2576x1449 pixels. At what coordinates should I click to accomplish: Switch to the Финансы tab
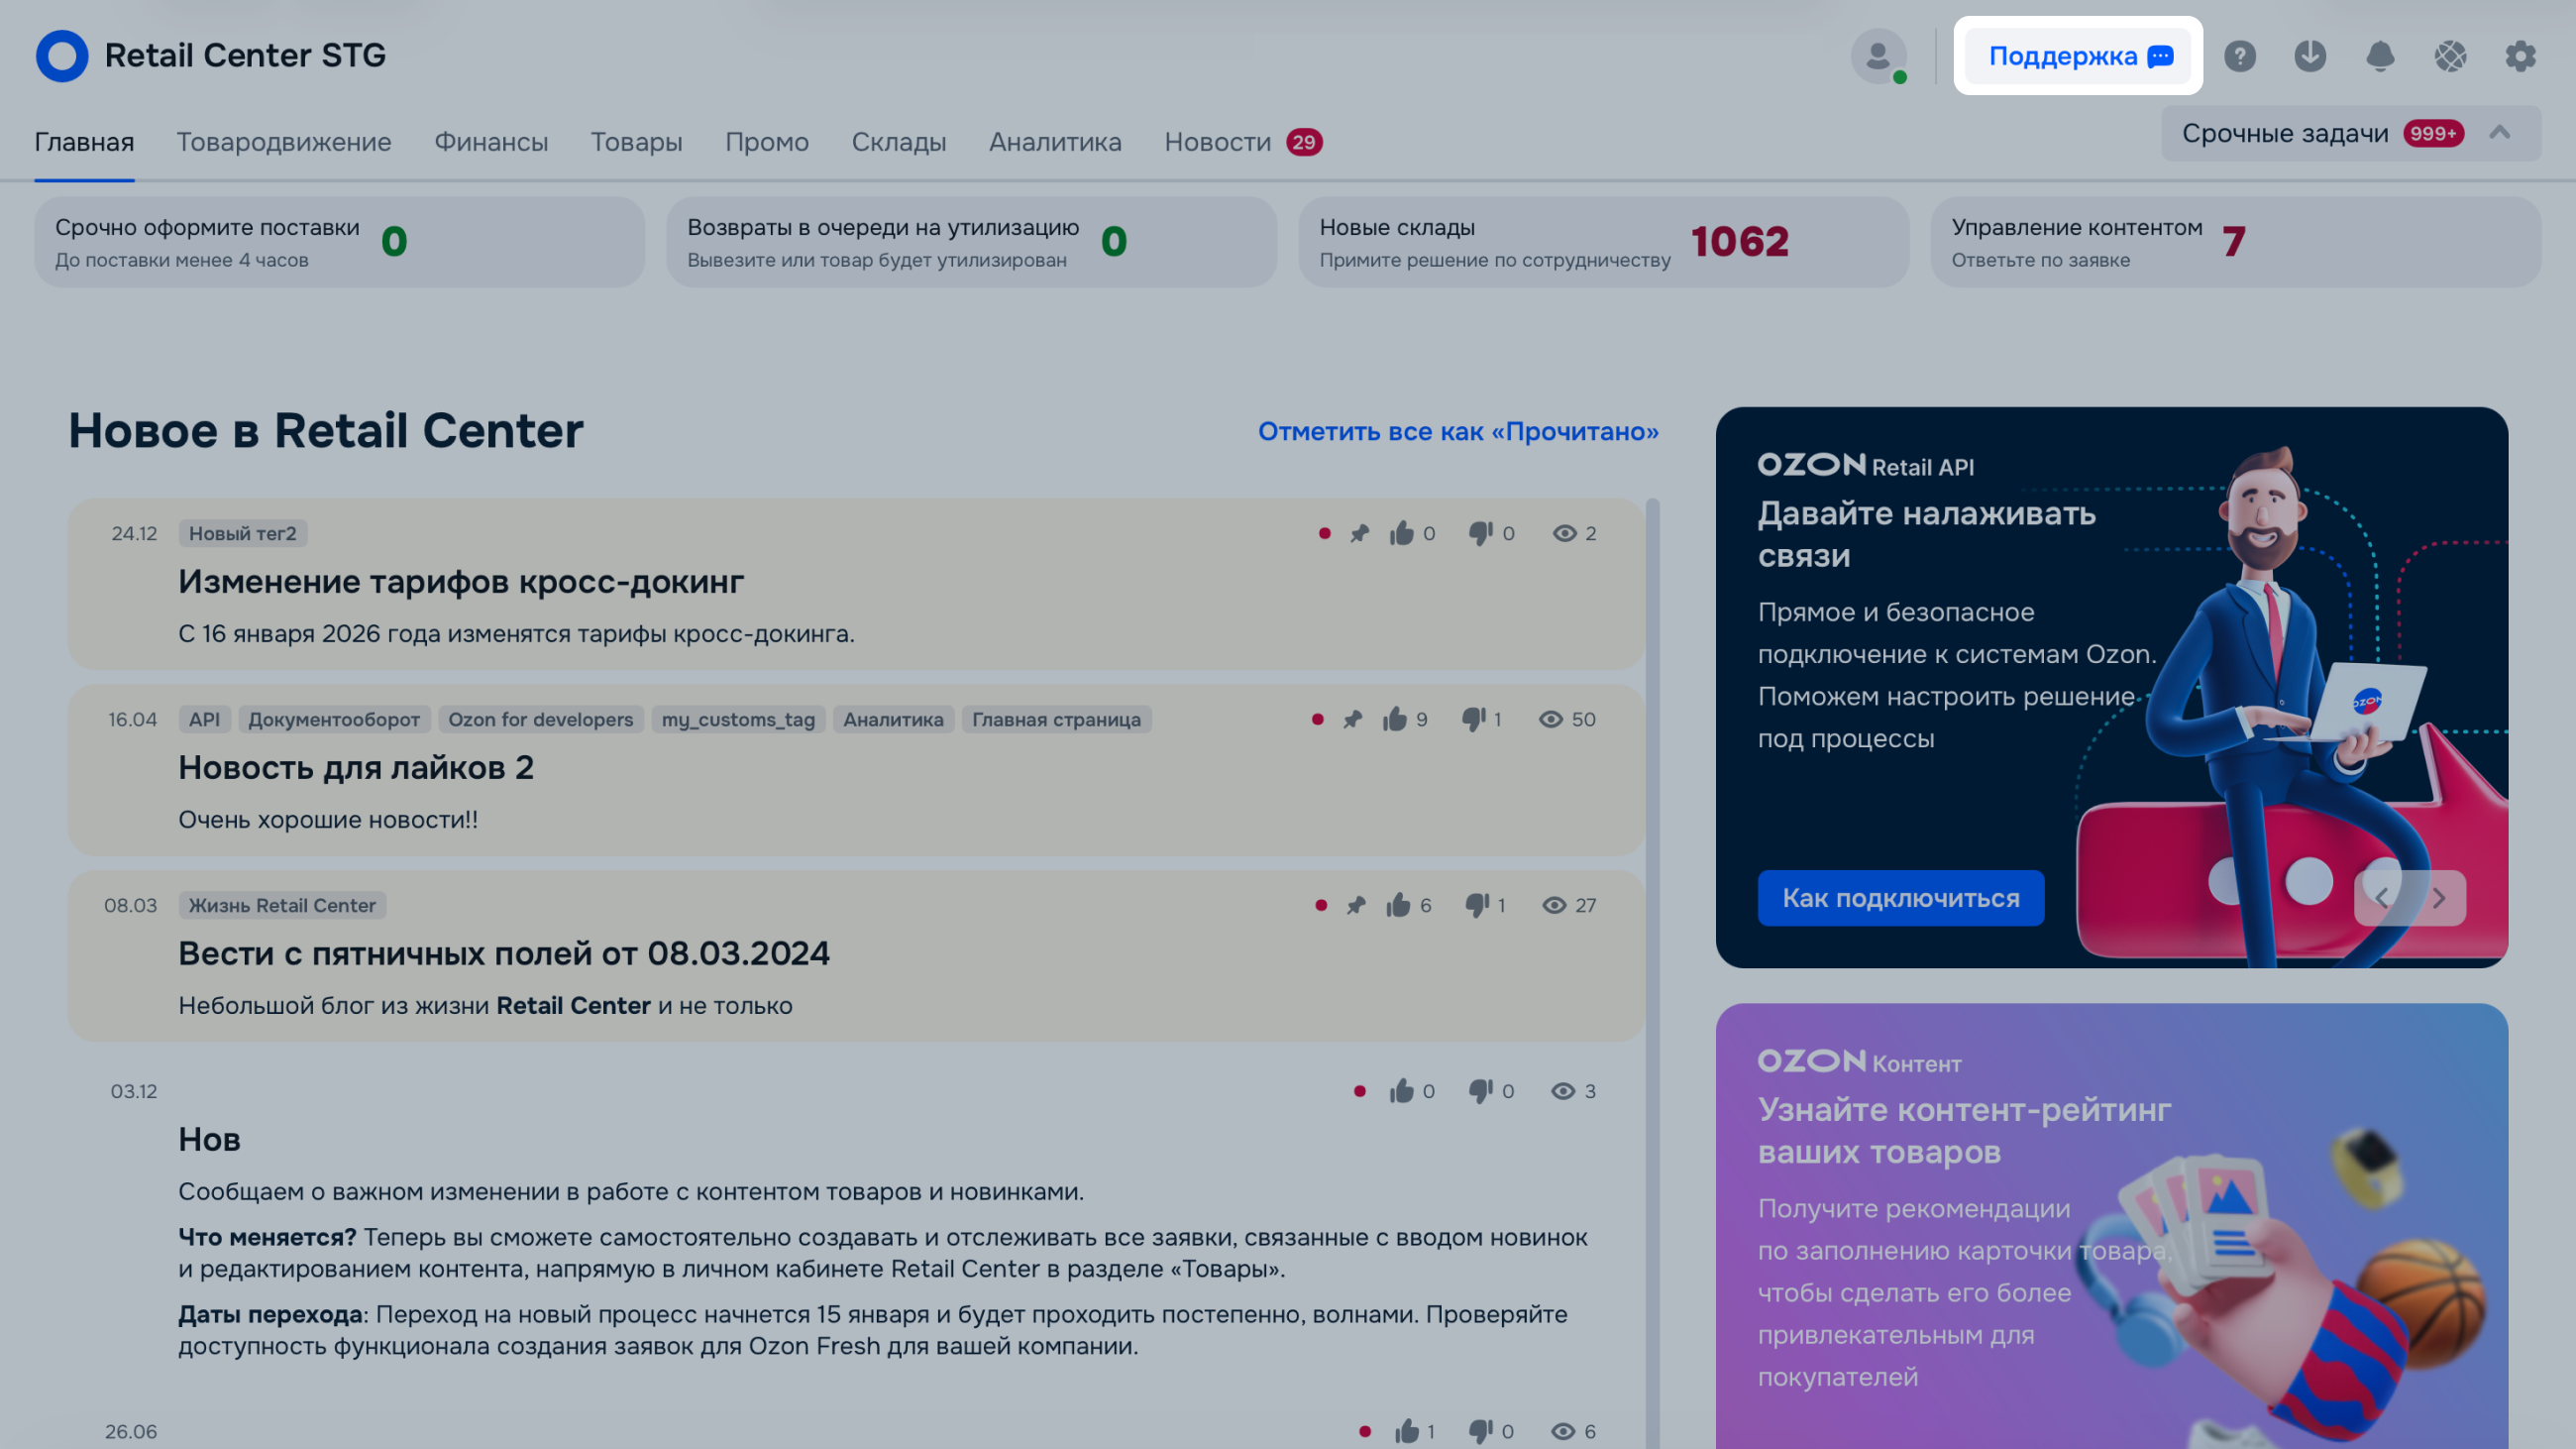(x=491, y=142)
